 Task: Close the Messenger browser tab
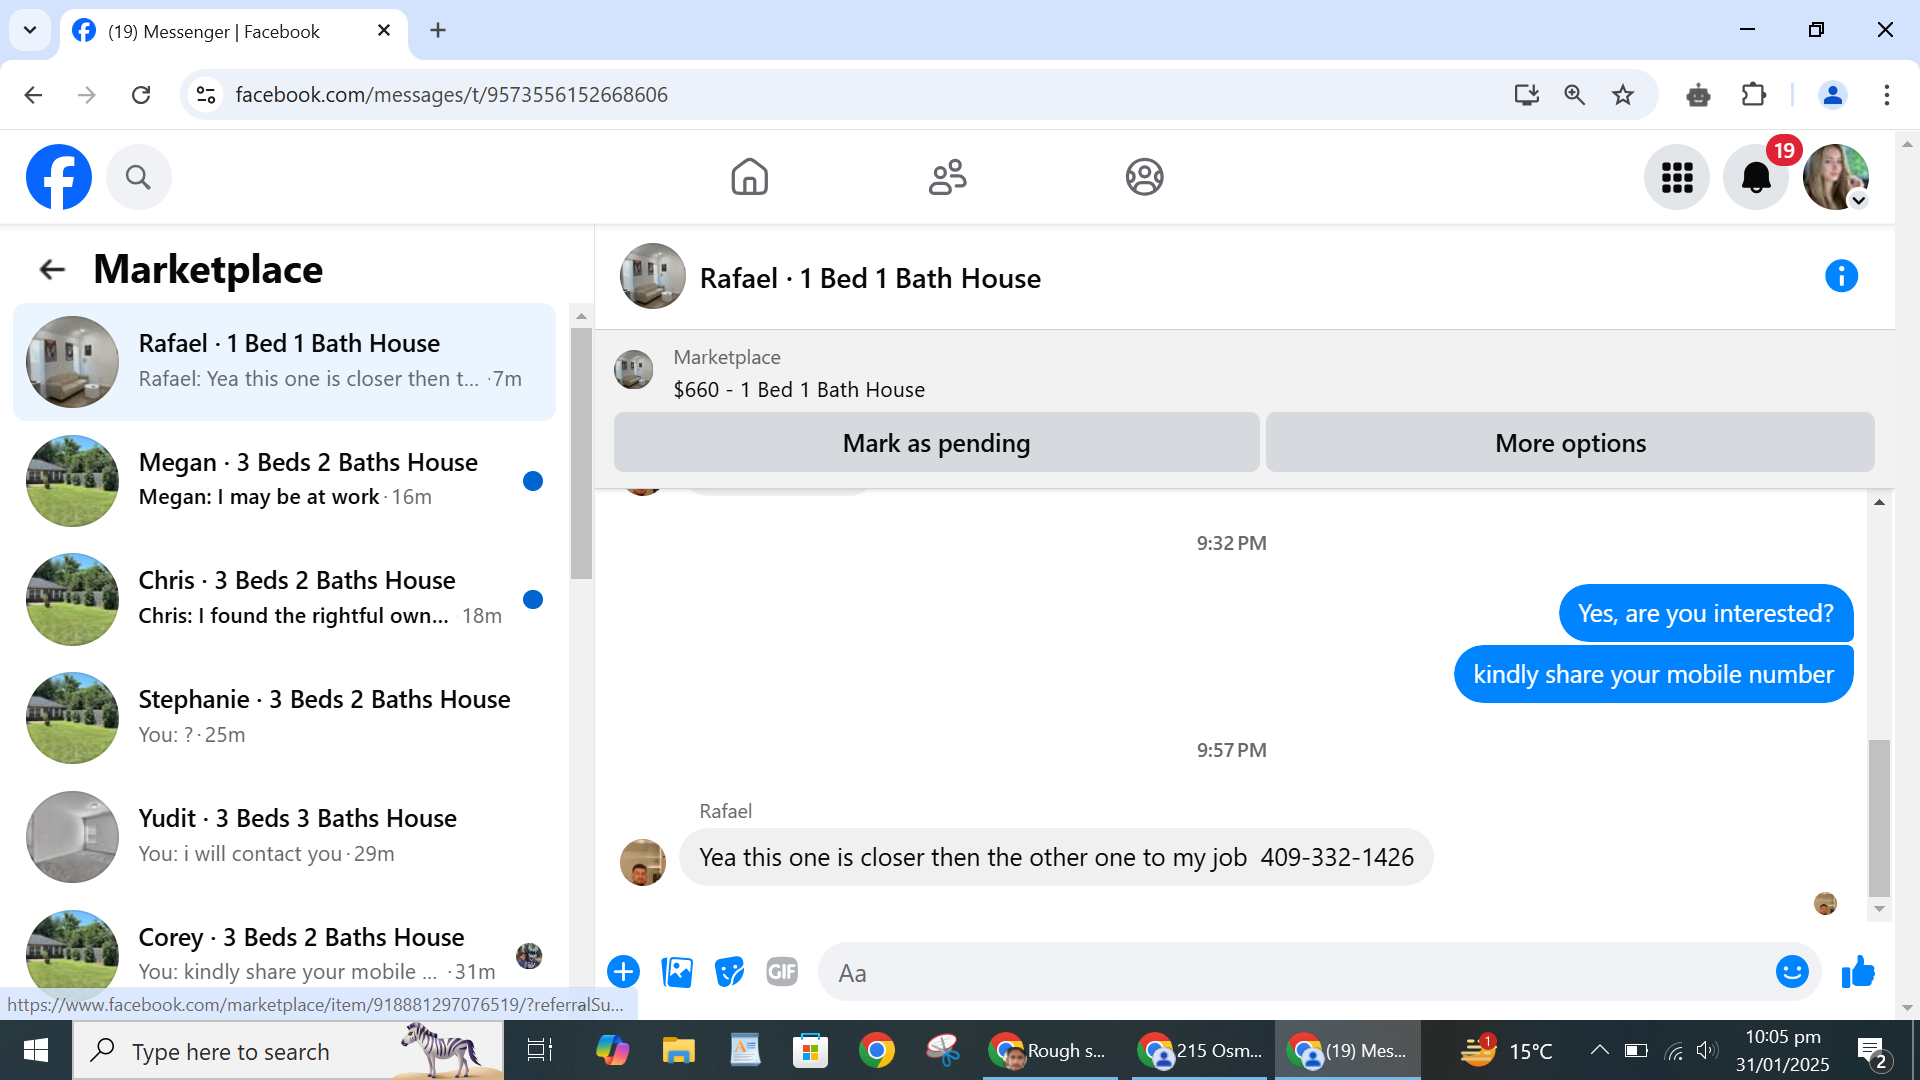click(x=384, y=31)
